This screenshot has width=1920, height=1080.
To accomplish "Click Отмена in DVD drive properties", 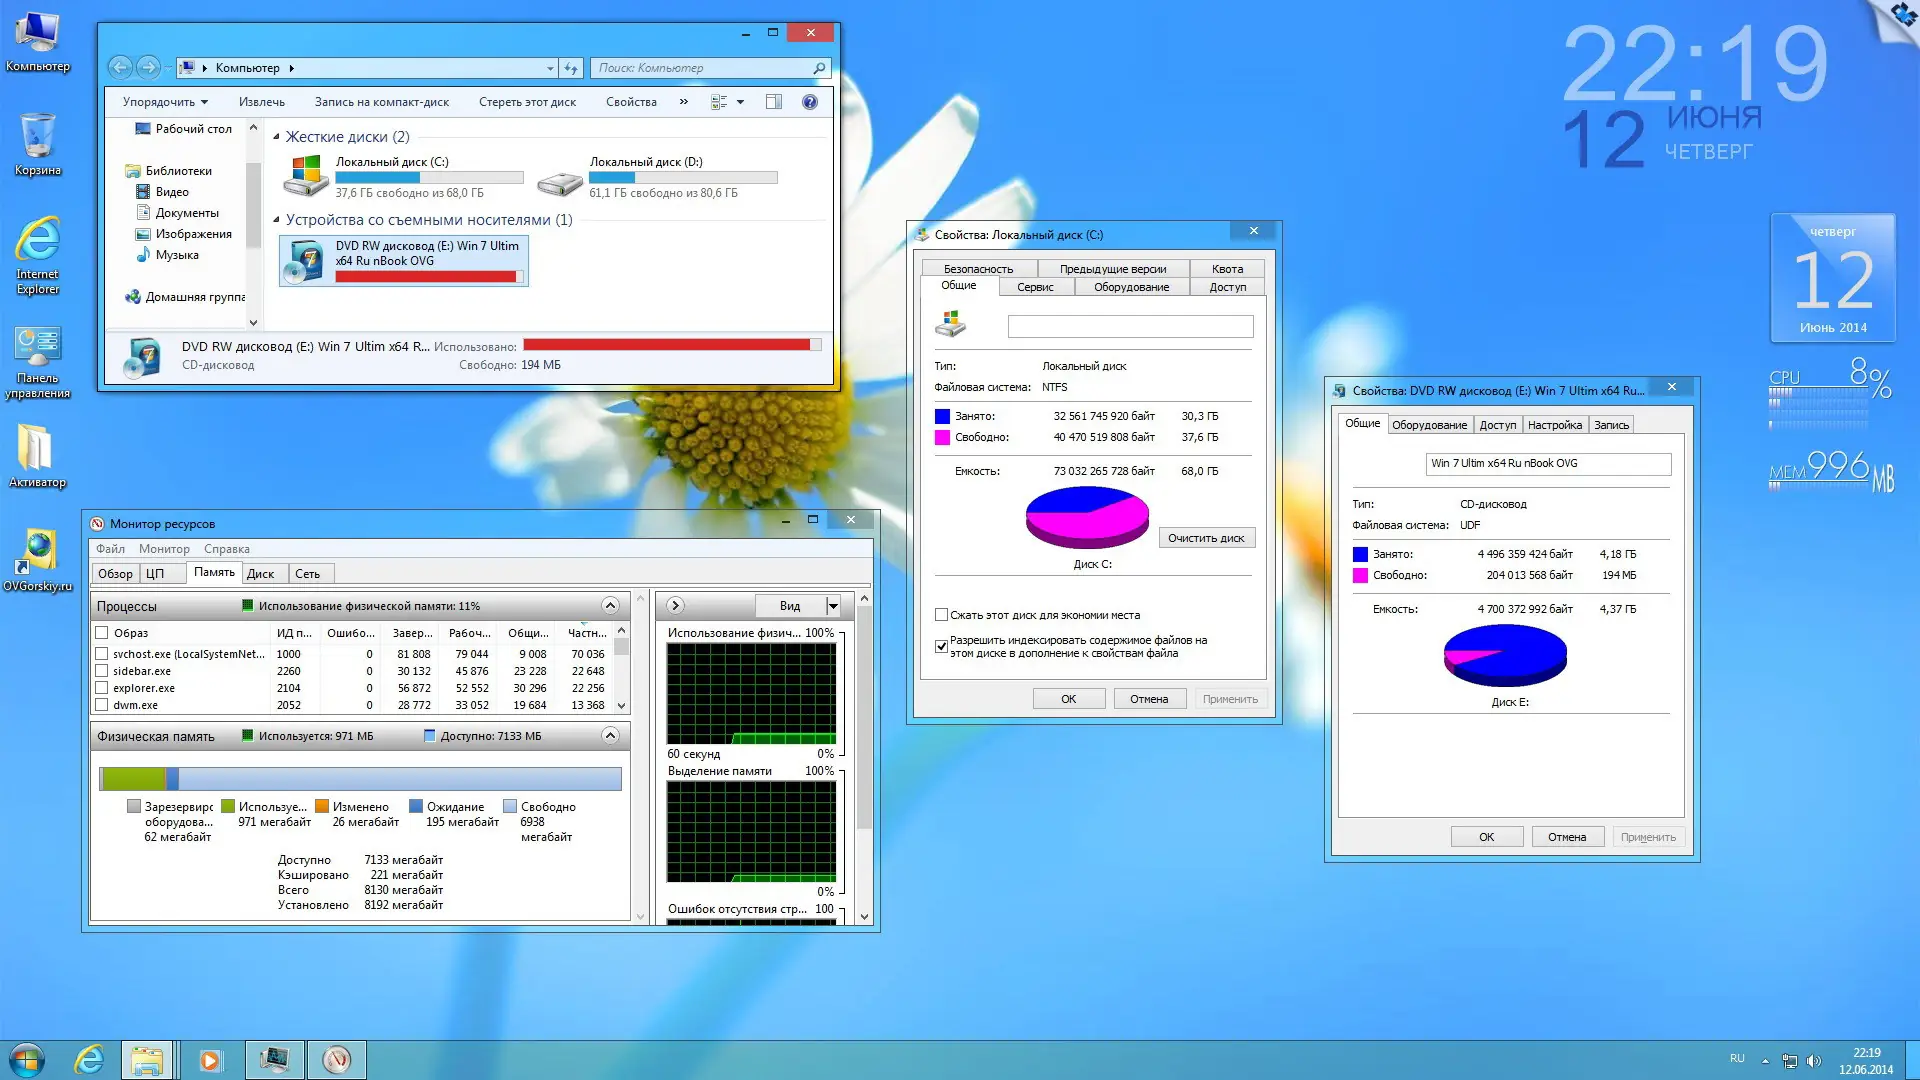I will (1566, 837).
